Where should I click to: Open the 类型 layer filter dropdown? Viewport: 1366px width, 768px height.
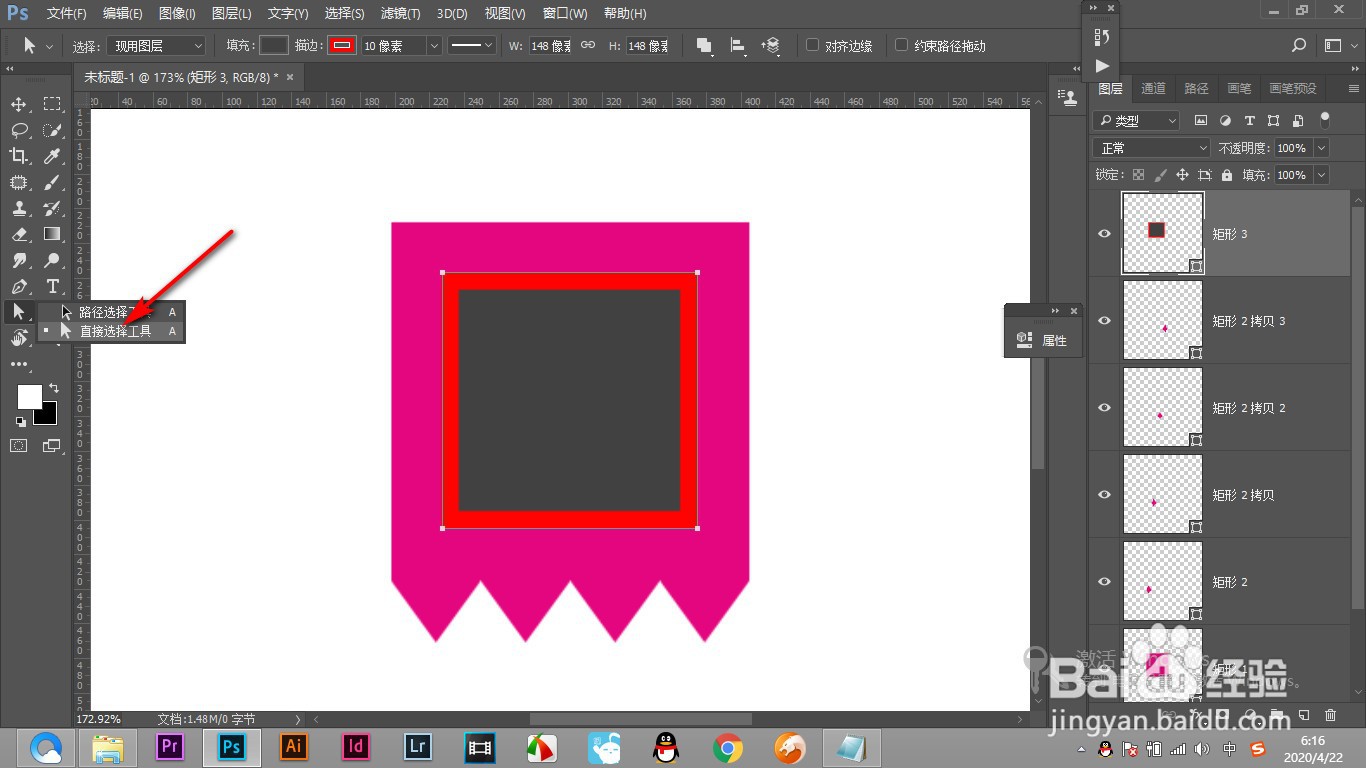(x=1138, y=120)
